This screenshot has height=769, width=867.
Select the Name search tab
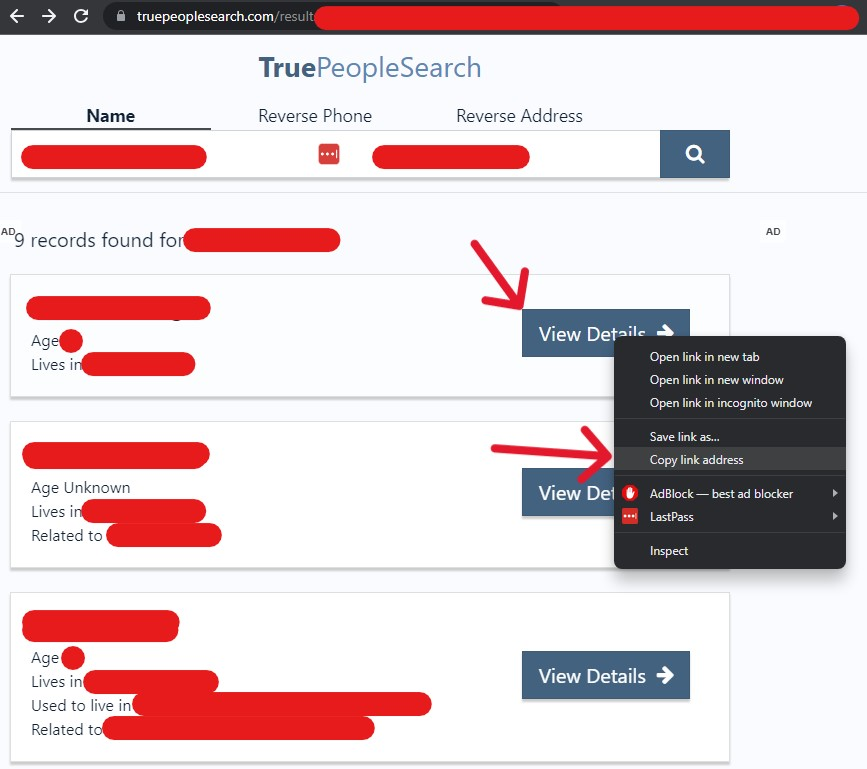111,116
